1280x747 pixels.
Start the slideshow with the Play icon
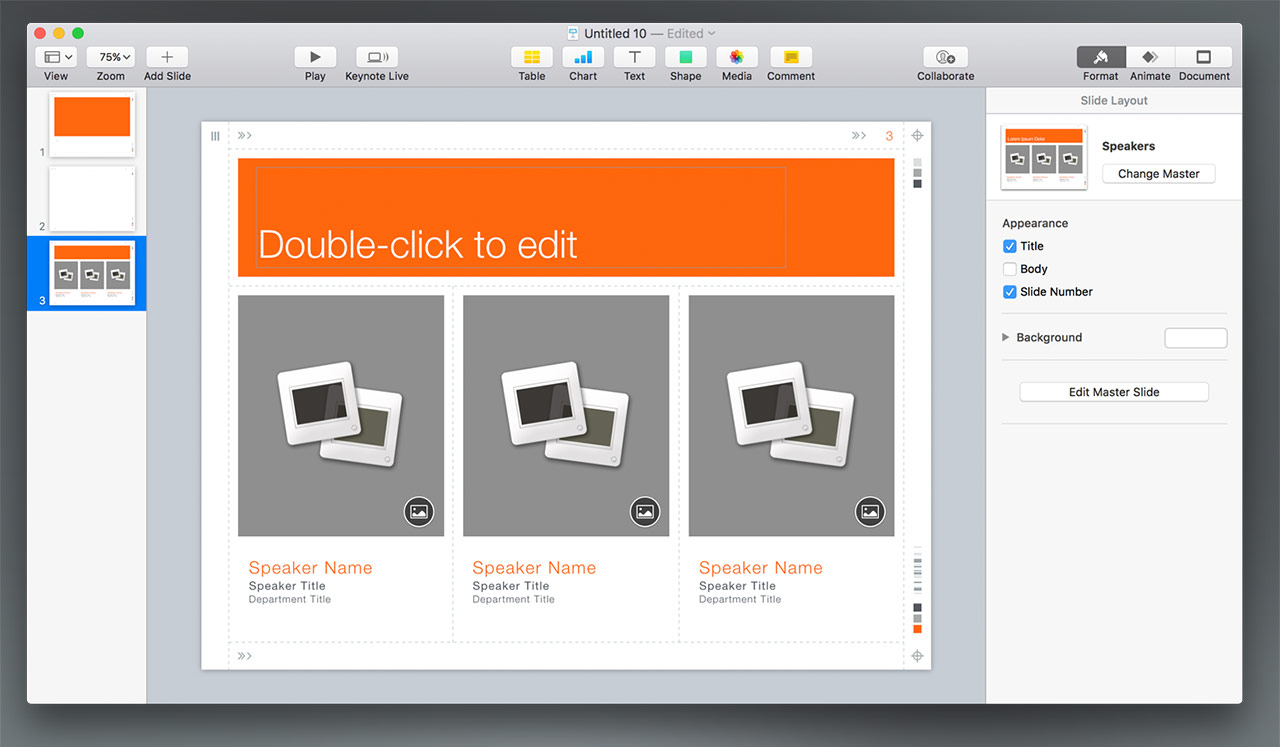click(315, 58)
